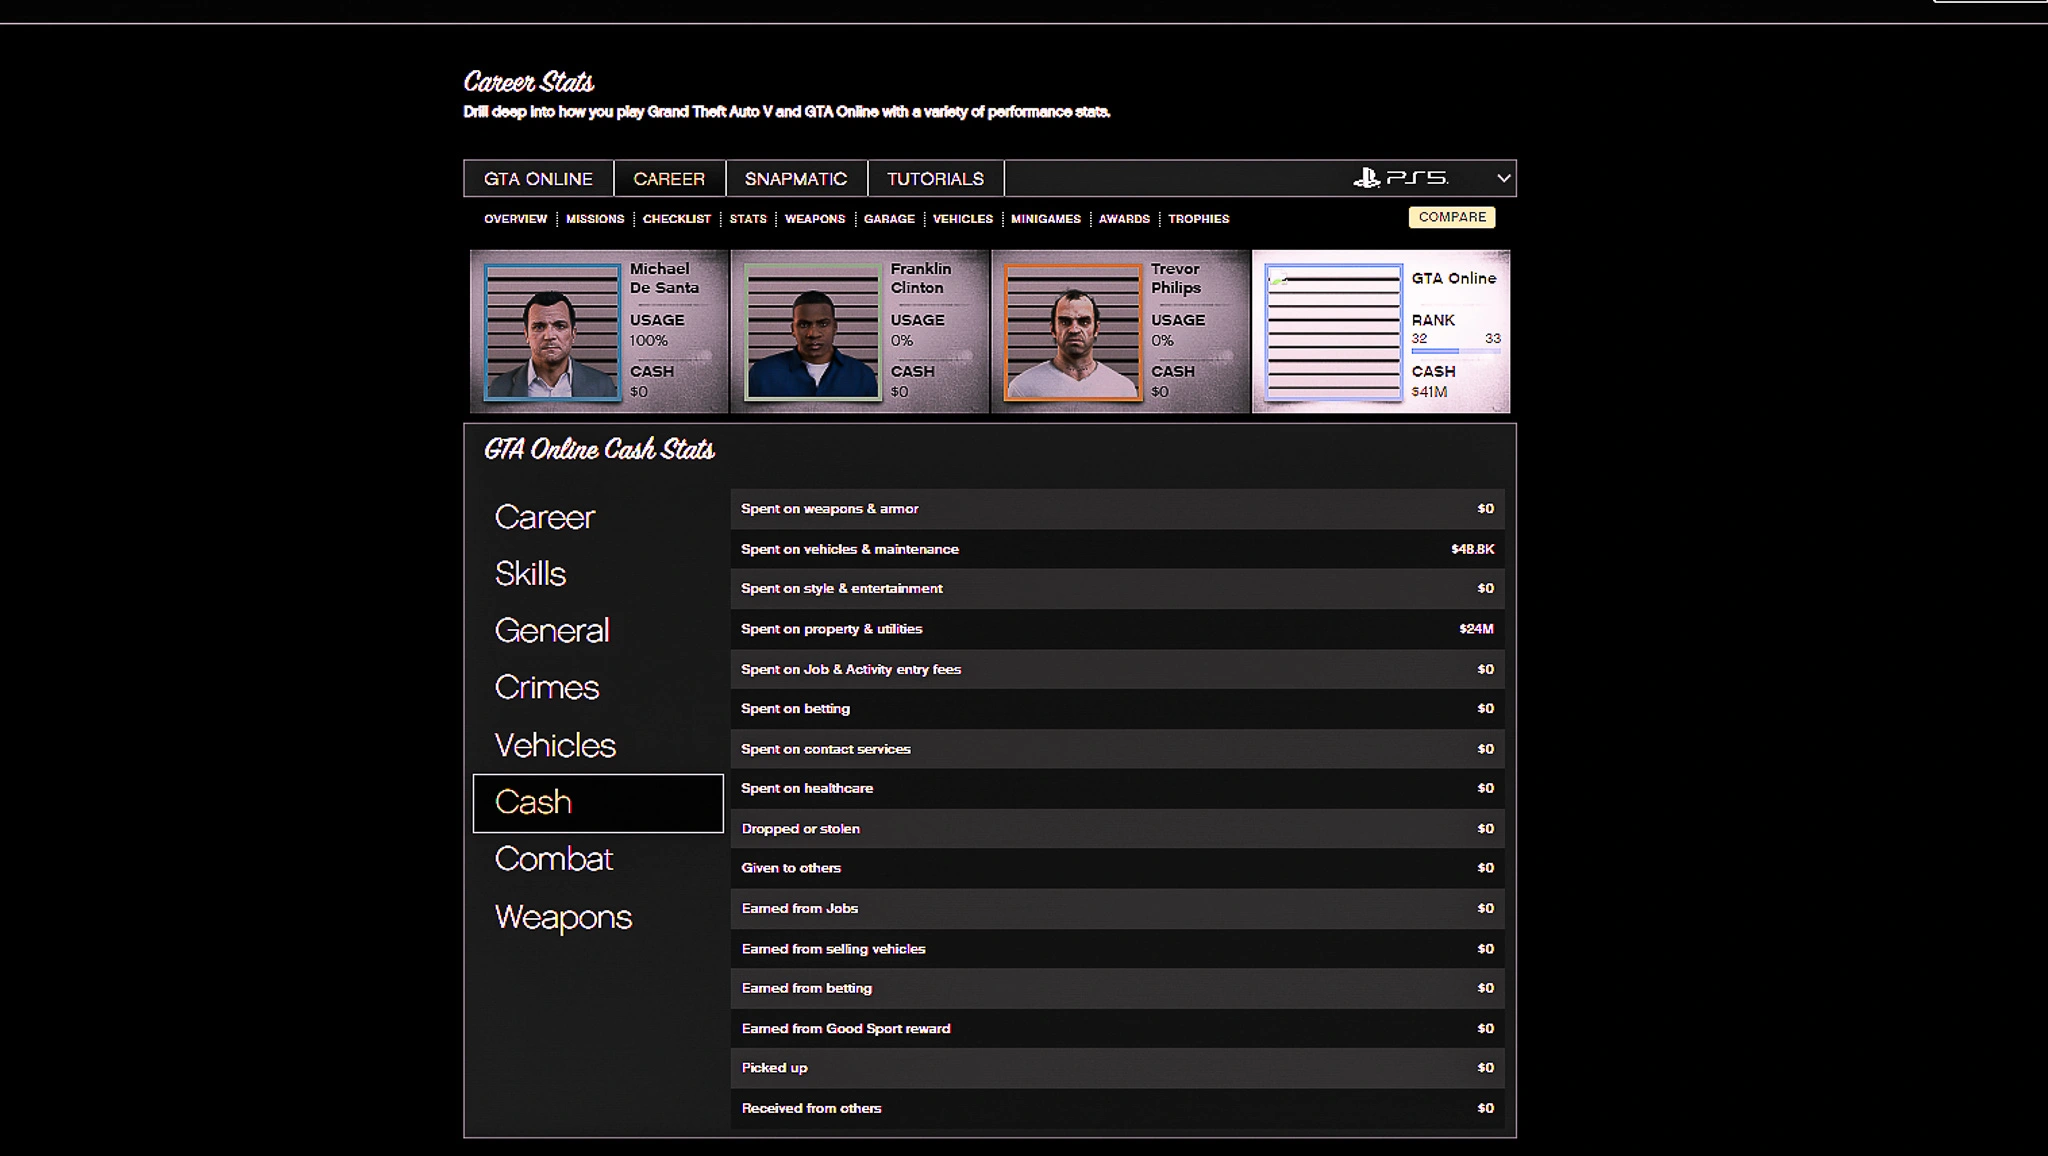Viewport: 2048px width, 1156px height.
Task: Choose the Crimes category in sidebar
Action: point(546,688)
